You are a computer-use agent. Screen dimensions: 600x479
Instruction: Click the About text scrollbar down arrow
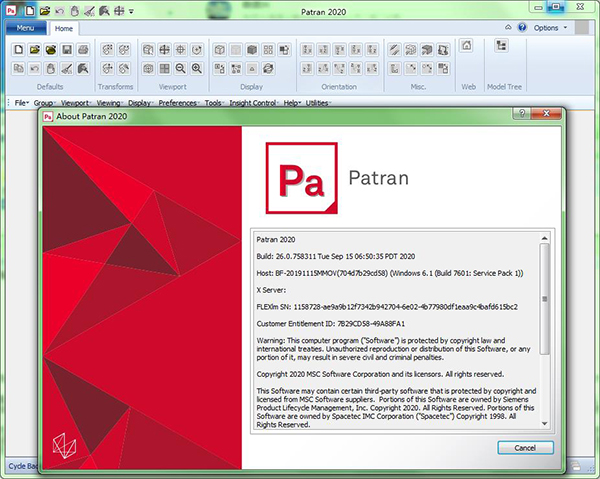pos(545,424)
